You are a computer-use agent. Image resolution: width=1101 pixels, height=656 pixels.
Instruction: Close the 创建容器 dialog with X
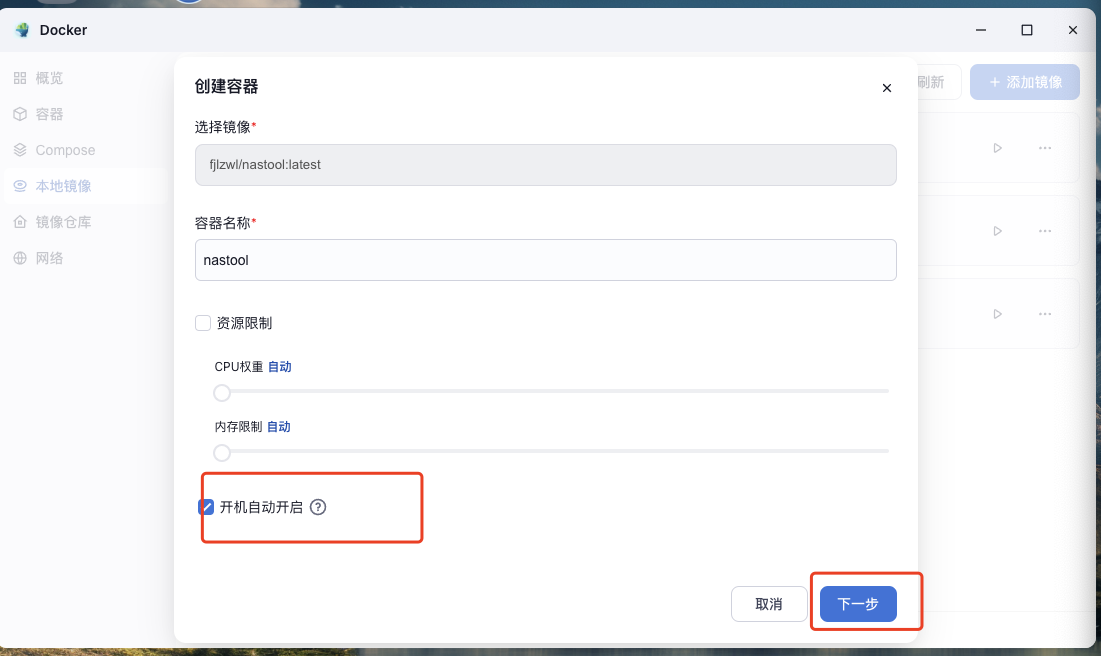tap(886, 88)
